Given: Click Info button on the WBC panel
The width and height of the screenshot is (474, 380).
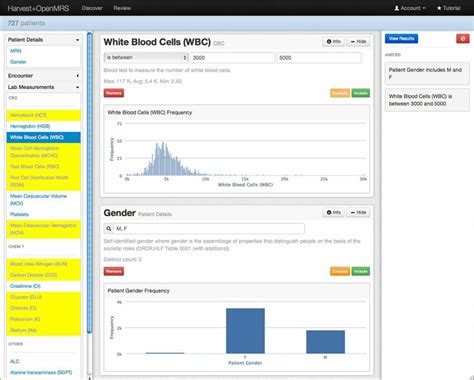Looking at the screenshot, I should [333, 42].
